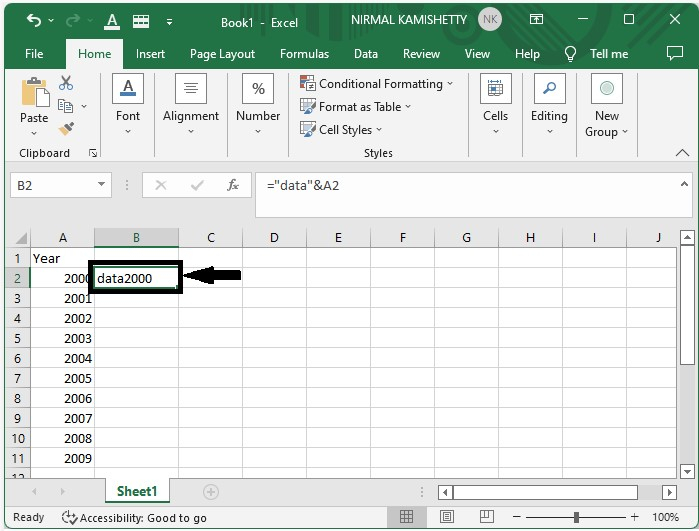The height and width of the screenshot is (531, 699).
Task: Click the horizontal scrollbar left arrow
Action: [445, 492]
